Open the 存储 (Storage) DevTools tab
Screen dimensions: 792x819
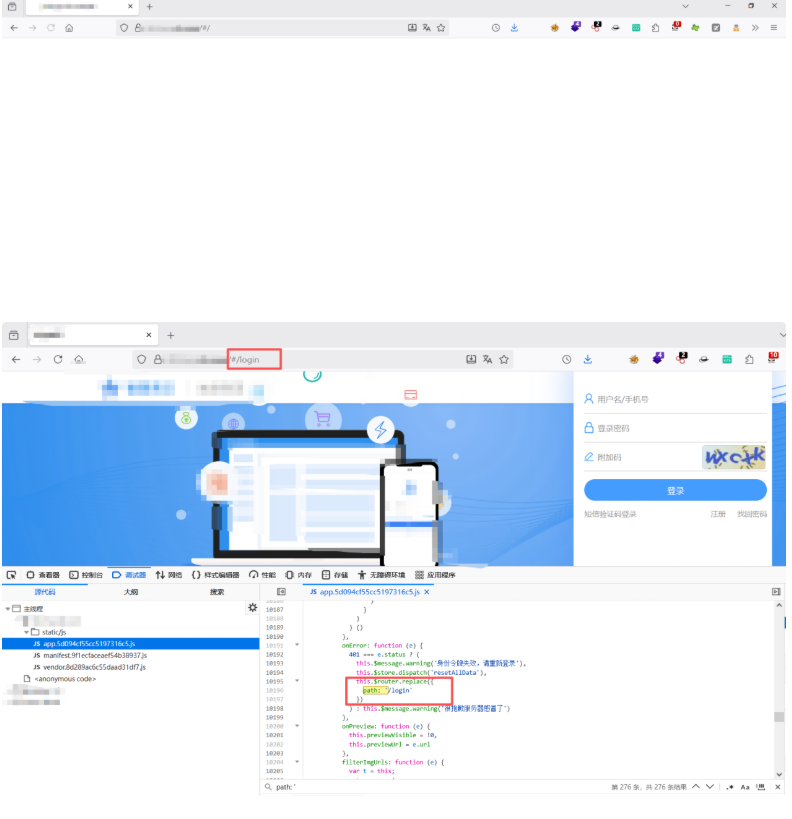[335, 575]
